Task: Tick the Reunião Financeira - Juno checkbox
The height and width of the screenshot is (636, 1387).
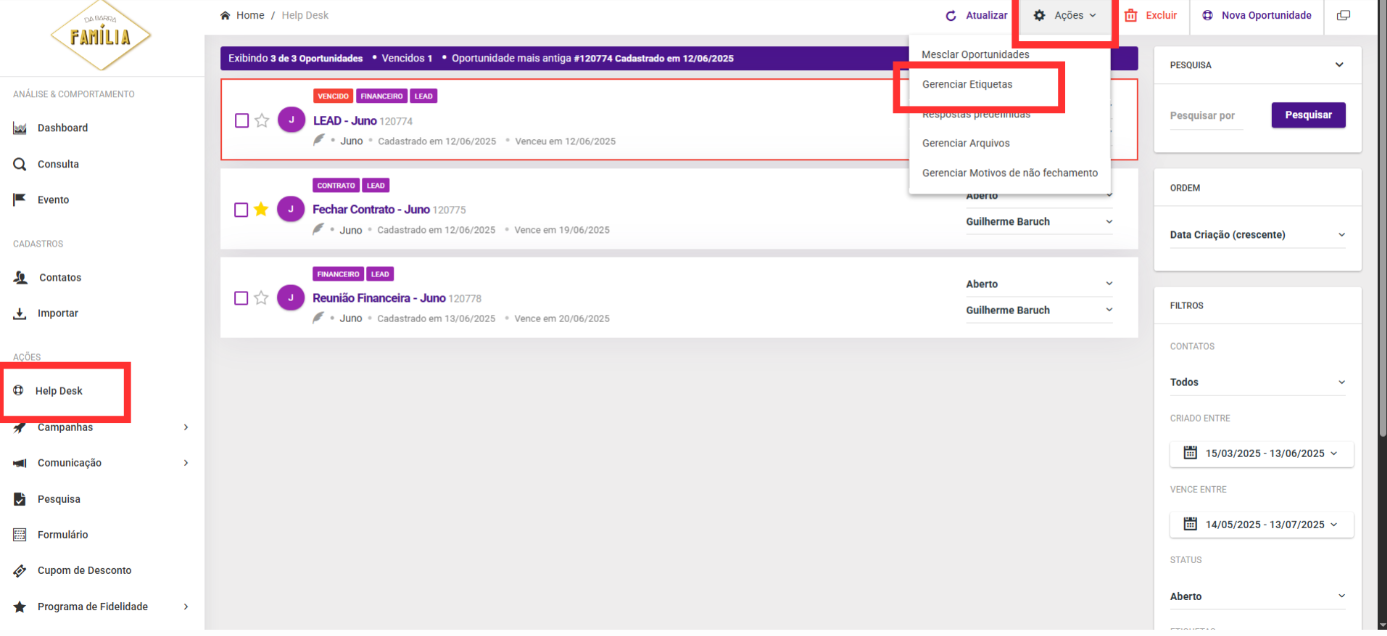Action: 241,298
